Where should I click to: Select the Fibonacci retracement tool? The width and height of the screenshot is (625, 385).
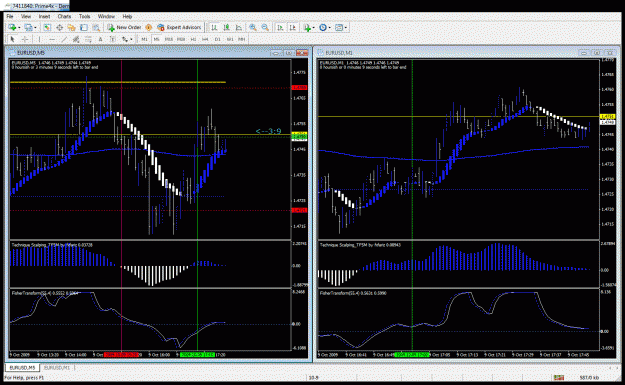pyautogui.click(x=88, y=39)
